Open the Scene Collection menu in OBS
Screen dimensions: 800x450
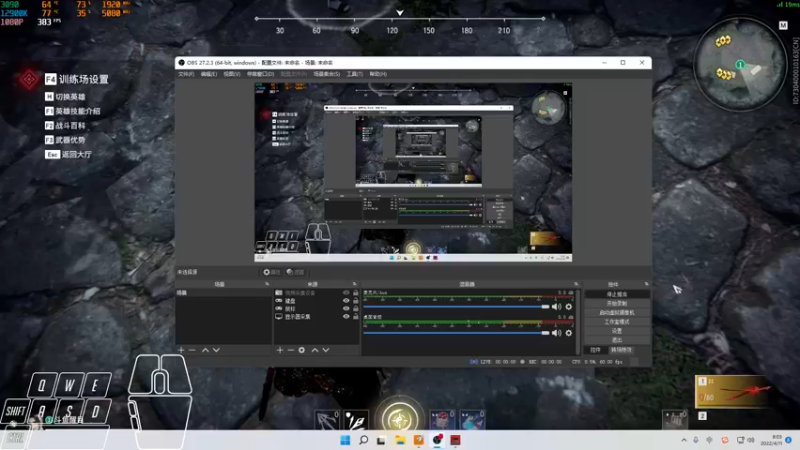[x=327, y=74]
